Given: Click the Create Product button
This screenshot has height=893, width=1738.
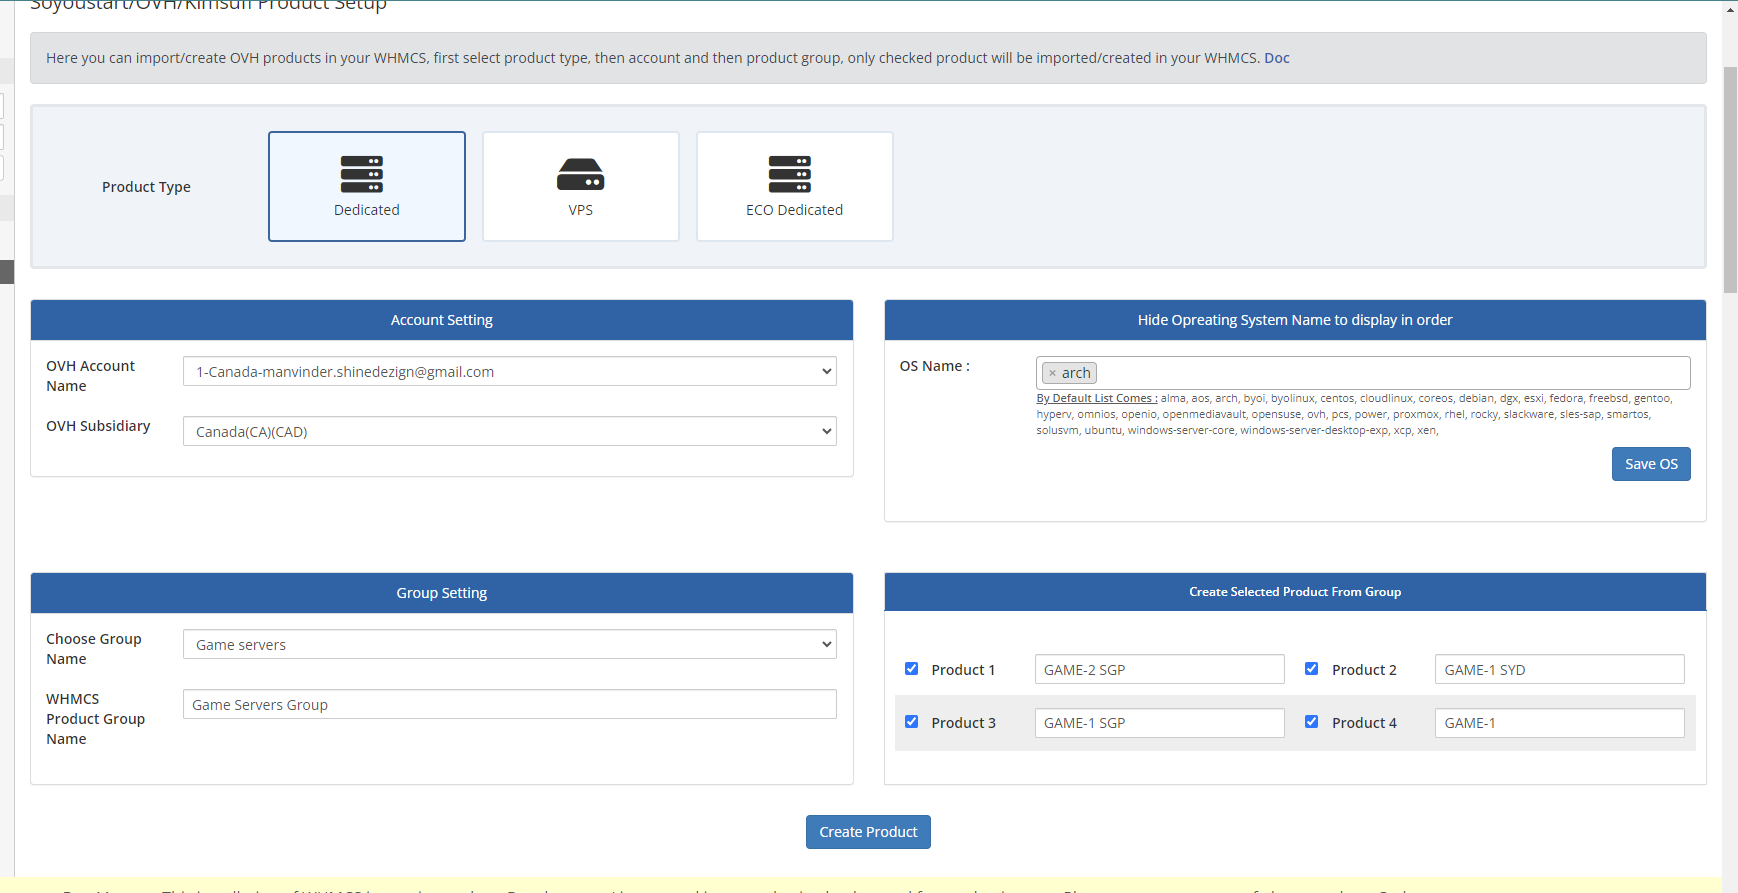Looking at the screenshot, I should click(868, 832).
